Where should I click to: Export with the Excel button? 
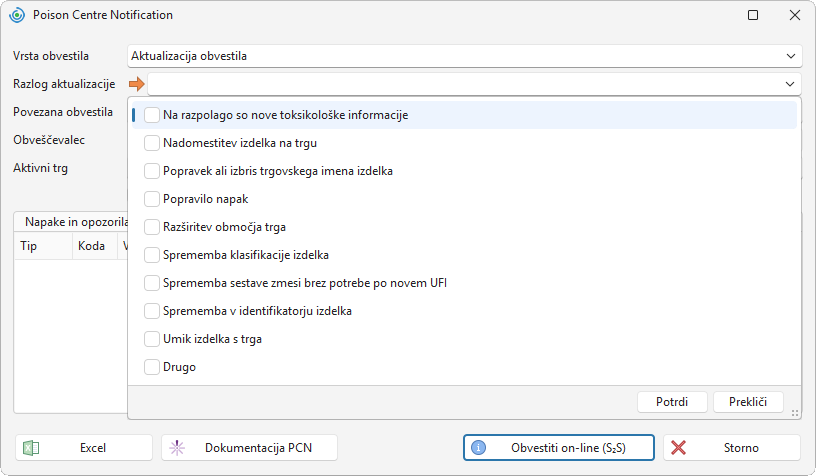tap(84, 448)
